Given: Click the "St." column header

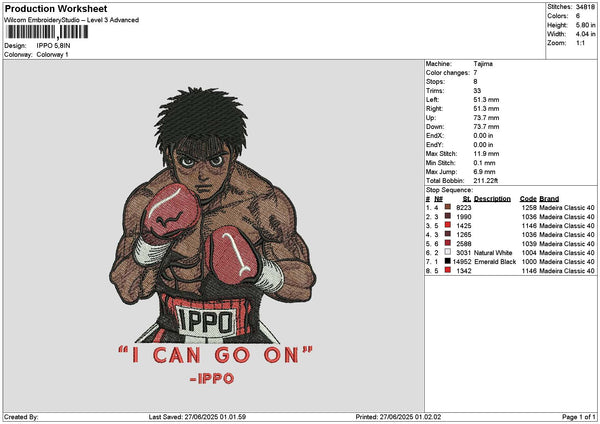Looking at the screenshot, I should (467, 199).
